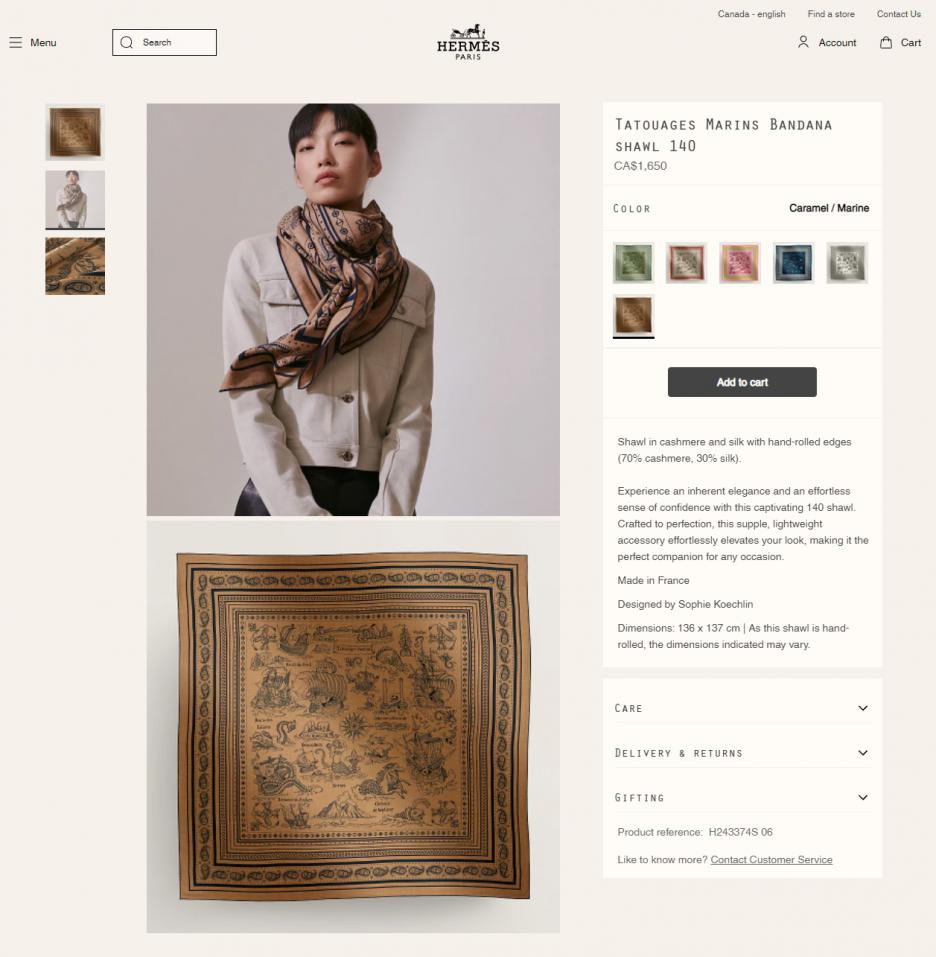
Task: Open the Contact Us link
Action: tap(898, 14)
